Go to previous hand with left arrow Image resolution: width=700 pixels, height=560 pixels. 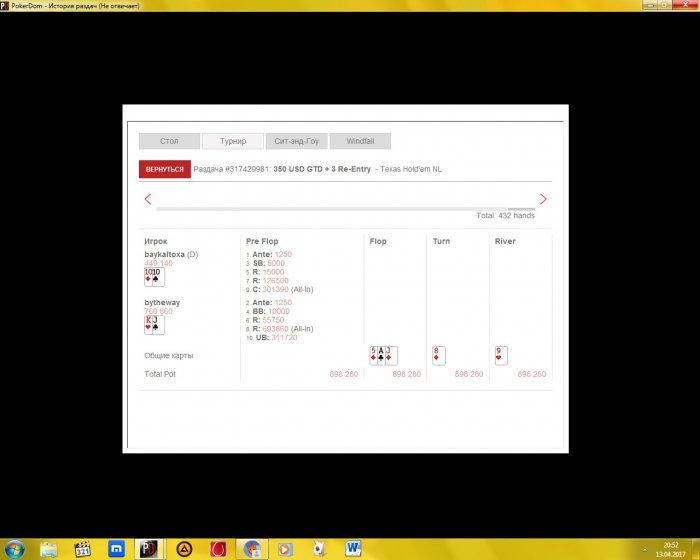tap(148, 199)
